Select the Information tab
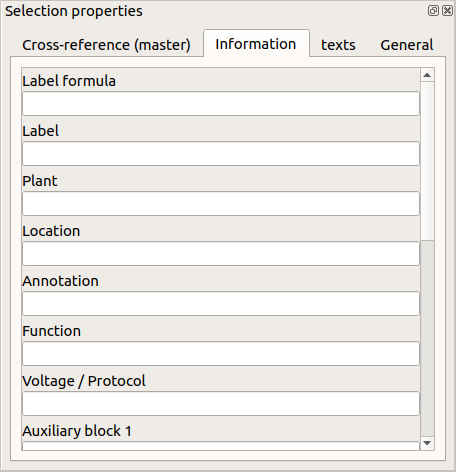The image size is (456, 472). click(256, 44)
